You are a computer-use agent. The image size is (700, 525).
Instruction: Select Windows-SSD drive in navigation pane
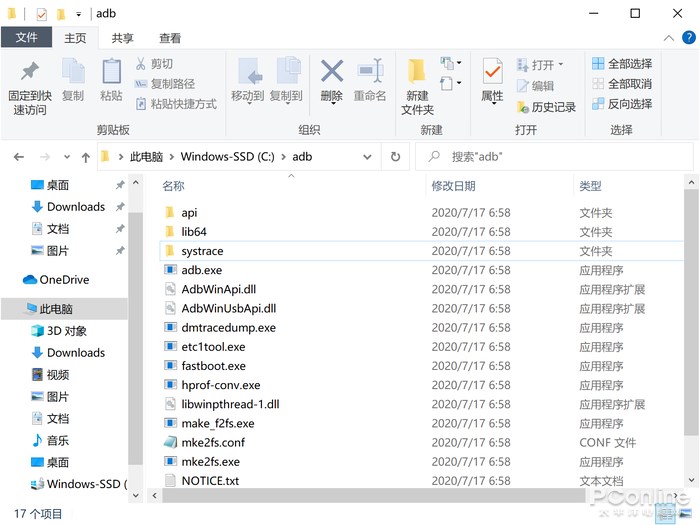pyautogui.click(x=79, y=484)
